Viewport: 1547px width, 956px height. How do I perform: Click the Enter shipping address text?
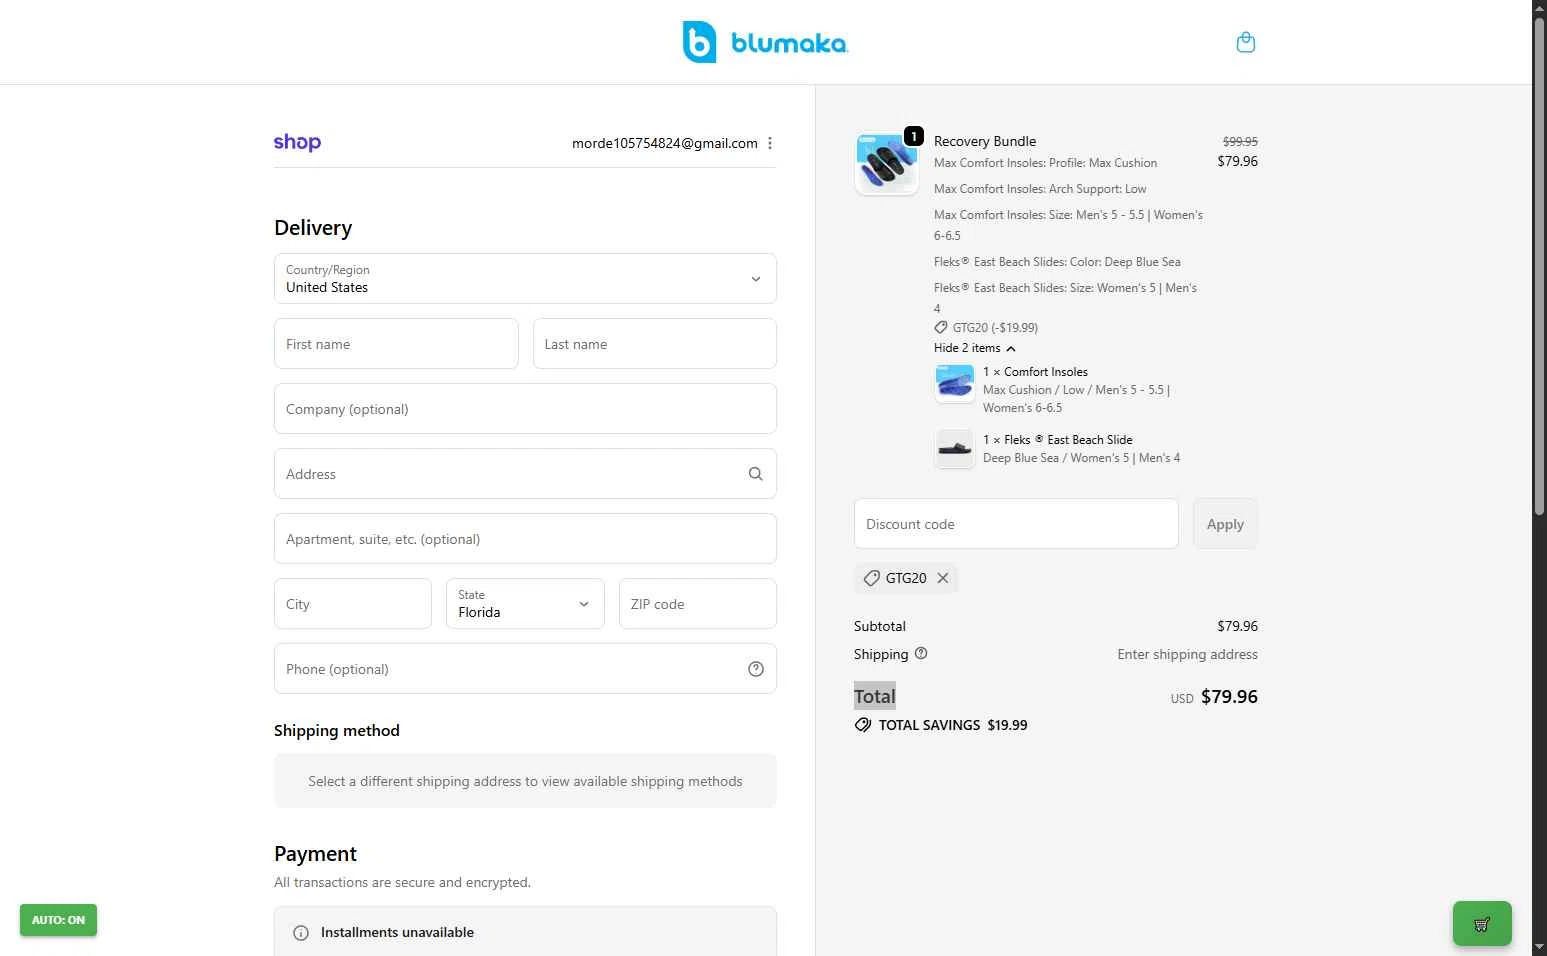[x=1187, y=654]
